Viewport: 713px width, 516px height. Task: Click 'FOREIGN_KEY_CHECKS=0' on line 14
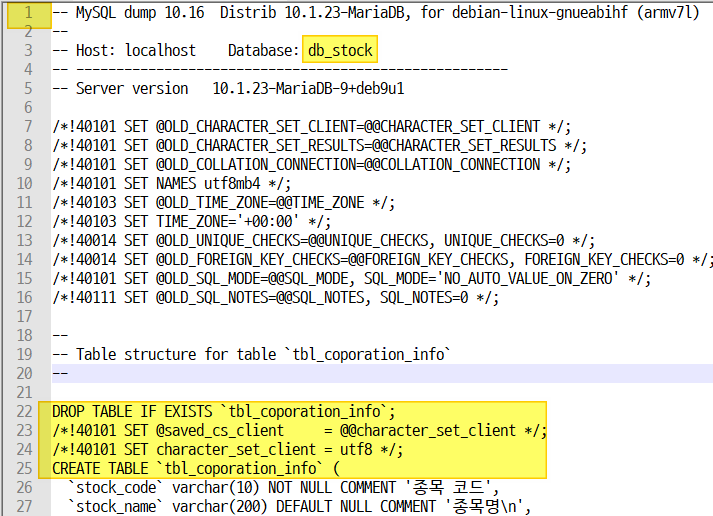[x=604, y=260]
